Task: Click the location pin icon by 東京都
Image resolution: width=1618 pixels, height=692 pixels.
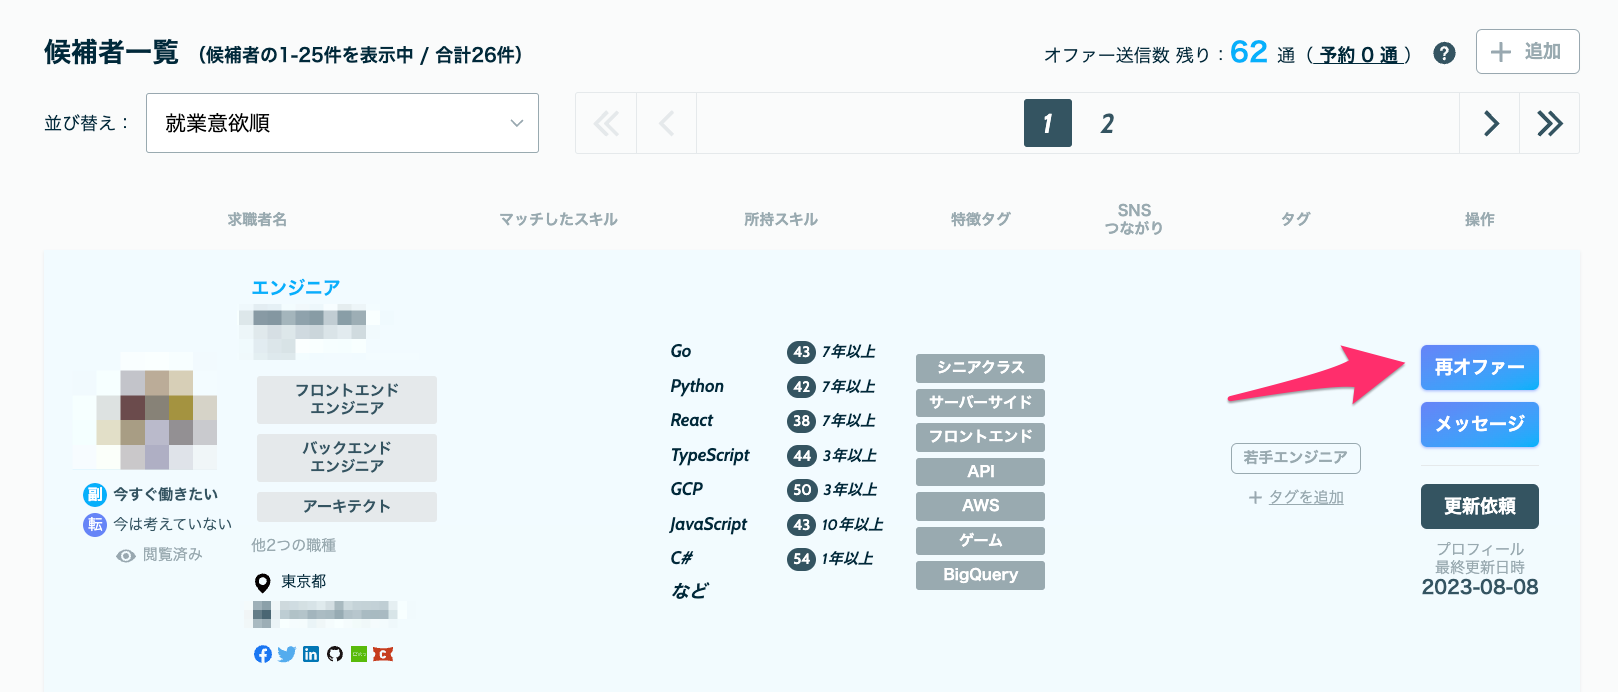Action: coord(263,582)
